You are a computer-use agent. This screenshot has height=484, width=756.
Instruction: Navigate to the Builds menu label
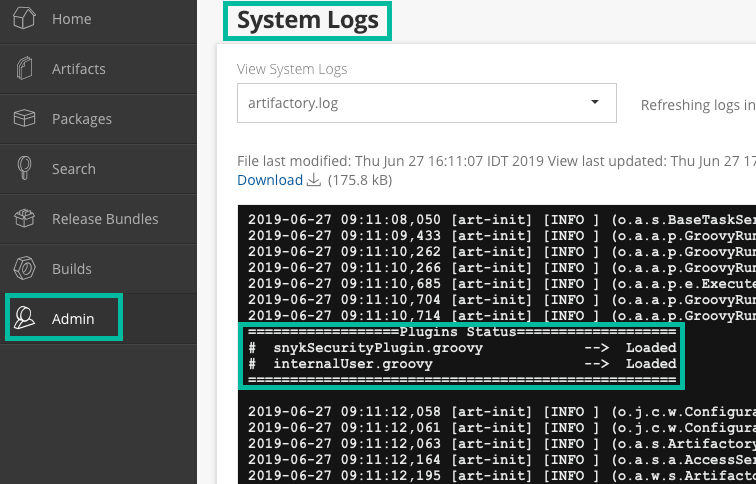tap(72, 269)
